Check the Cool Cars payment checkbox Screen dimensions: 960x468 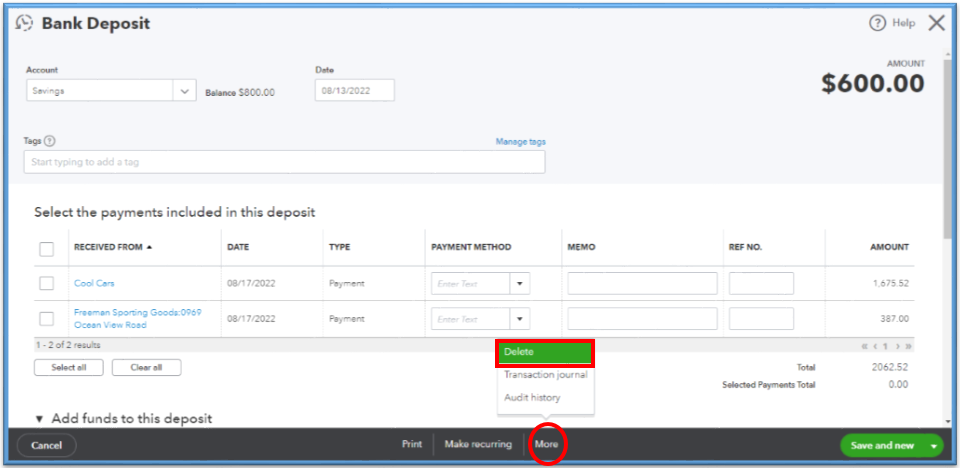tap(47, 283)
